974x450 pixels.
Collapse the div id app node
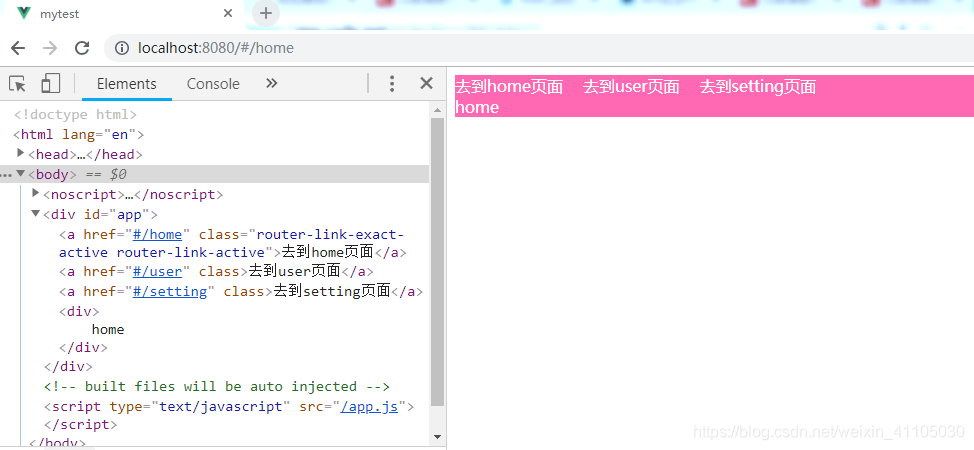(x=35, y=214)
